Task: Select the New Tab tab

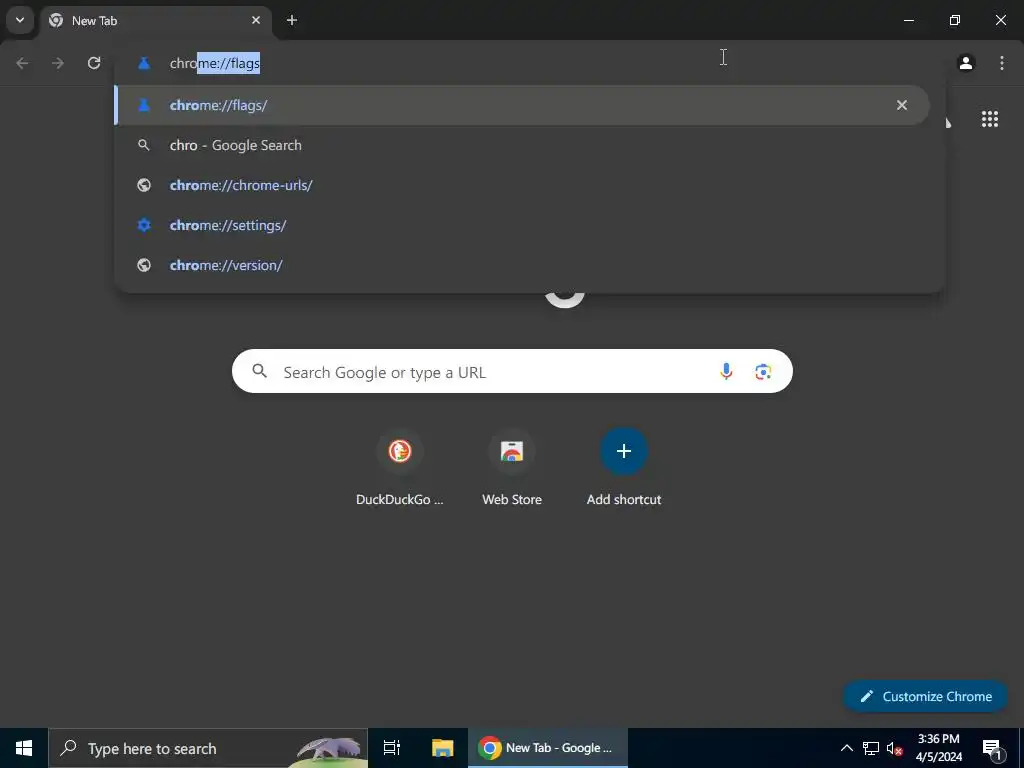Action: coord(155,20)
